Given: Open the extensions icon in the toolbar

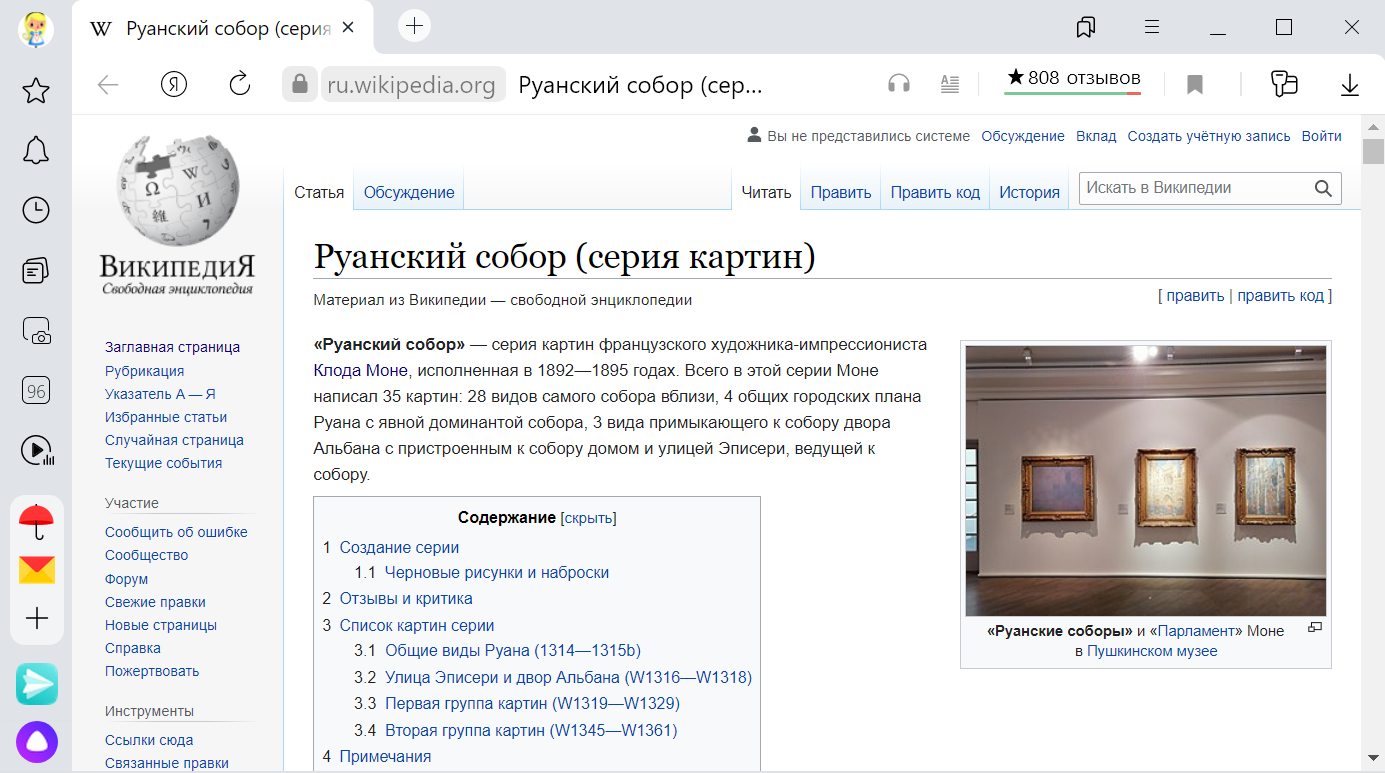Looking at the screenshot, I should coord(1284,84).
